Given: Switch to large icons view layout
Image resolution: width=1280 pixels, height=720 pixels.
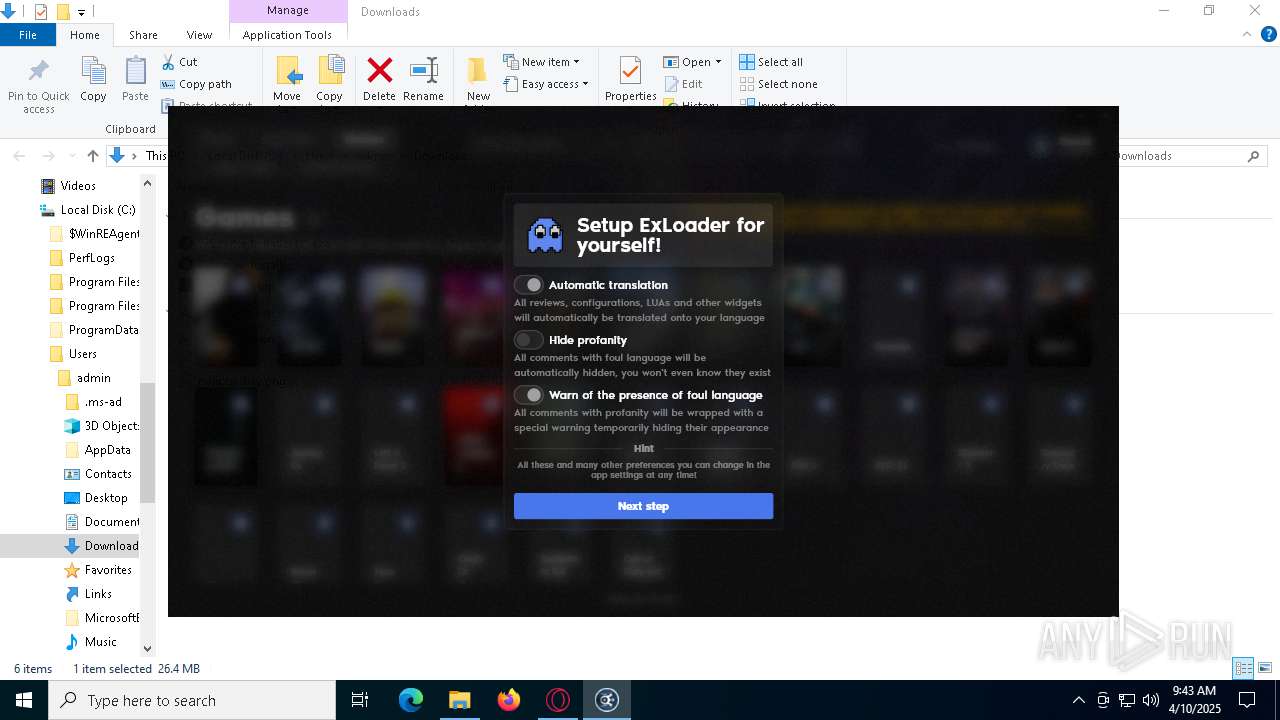Looking at the screenshot, I should [1265, 668].
